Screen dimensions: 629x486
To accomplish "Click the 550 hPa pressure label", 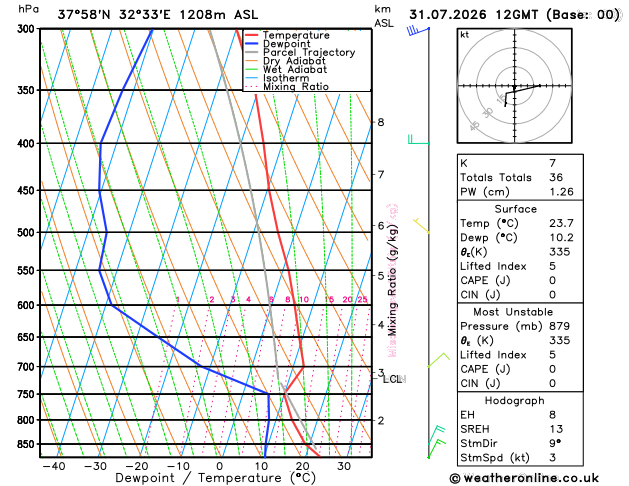I will point(28,270).
